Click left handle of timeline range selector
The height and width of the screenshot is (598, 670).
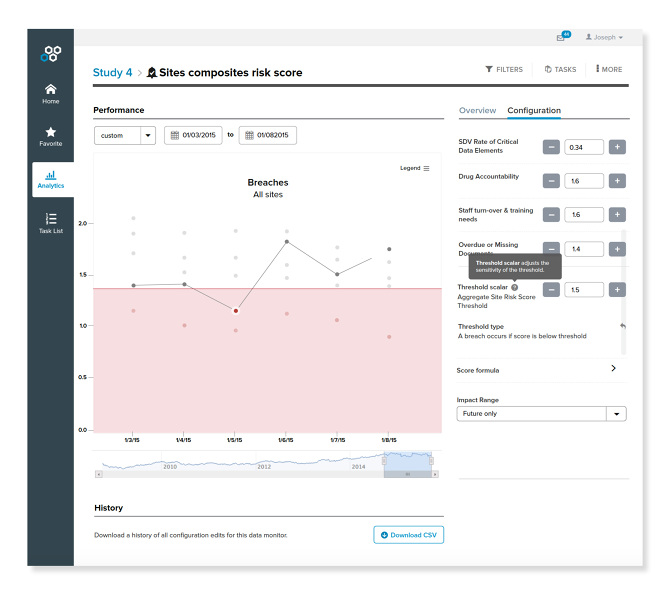pyautogui.click(x=384, y=461)
